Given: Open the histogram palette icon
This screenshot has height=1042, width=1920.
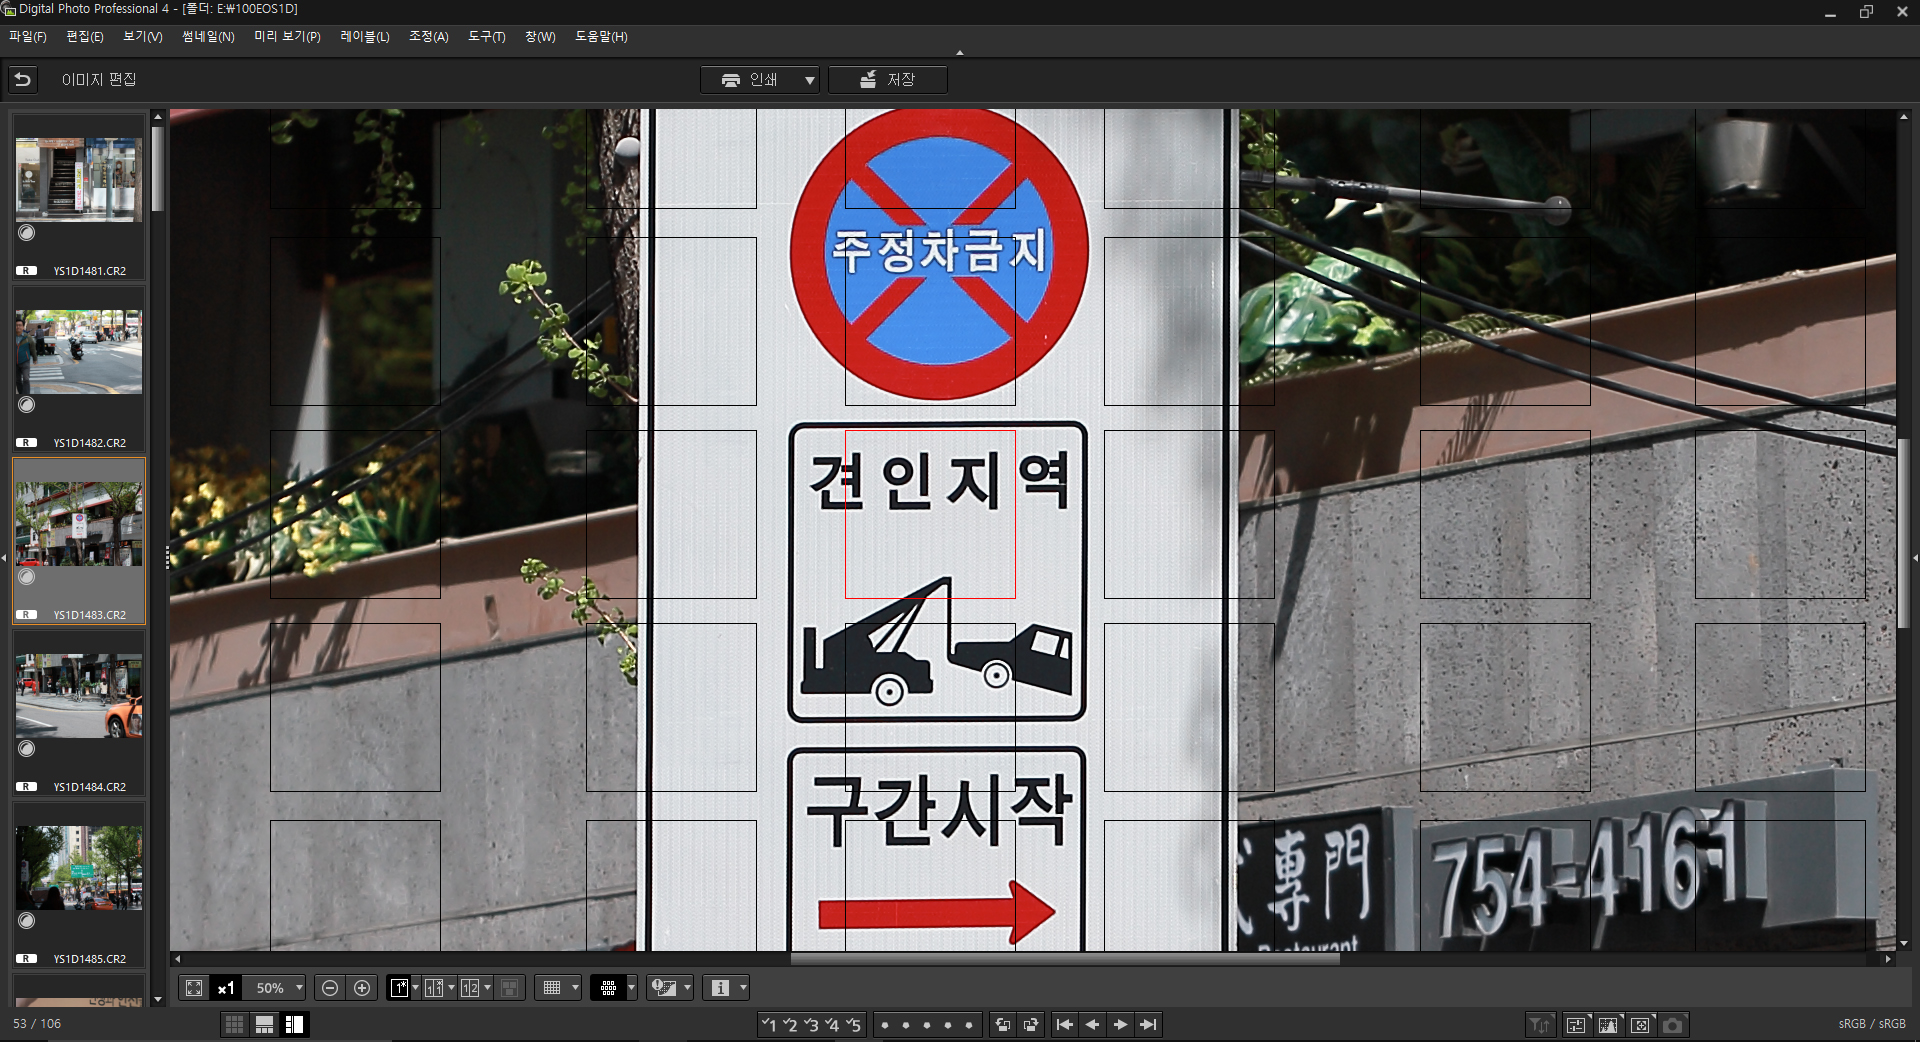Looking at the screenshot, I should pyautogui.click(x=1608, y=1025).
